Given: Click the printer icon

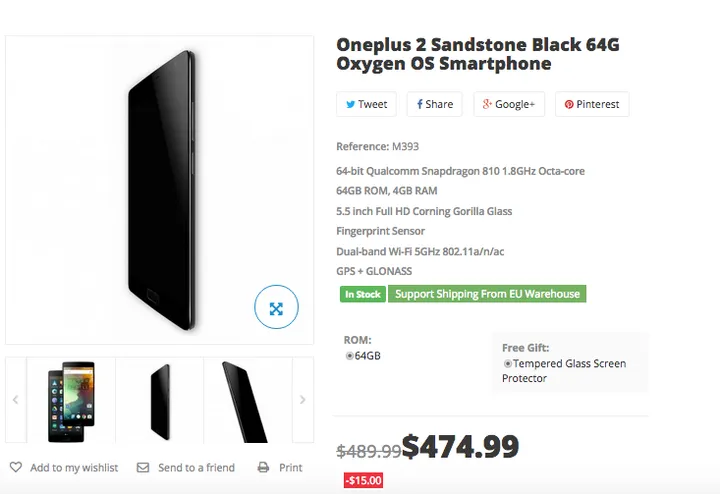Looking at the screenshot, I should (263, 467).
